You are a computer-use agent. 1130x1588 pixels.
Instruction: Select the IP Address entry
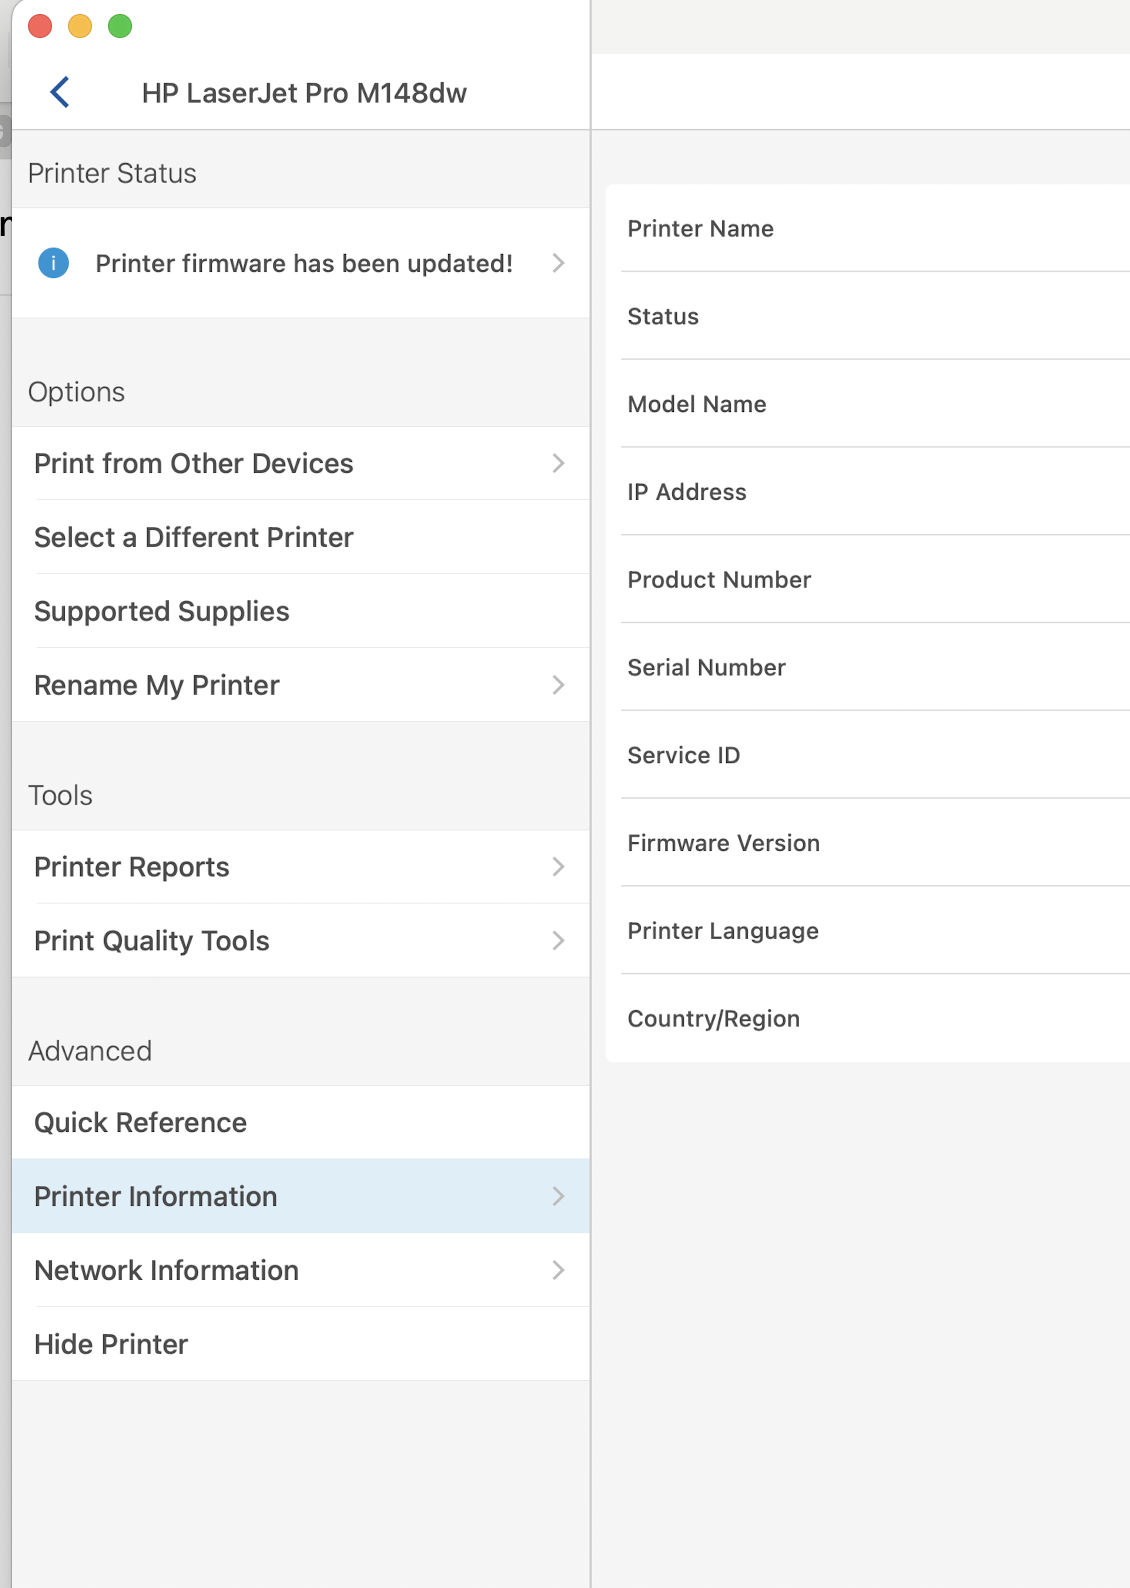pos(686,491)
